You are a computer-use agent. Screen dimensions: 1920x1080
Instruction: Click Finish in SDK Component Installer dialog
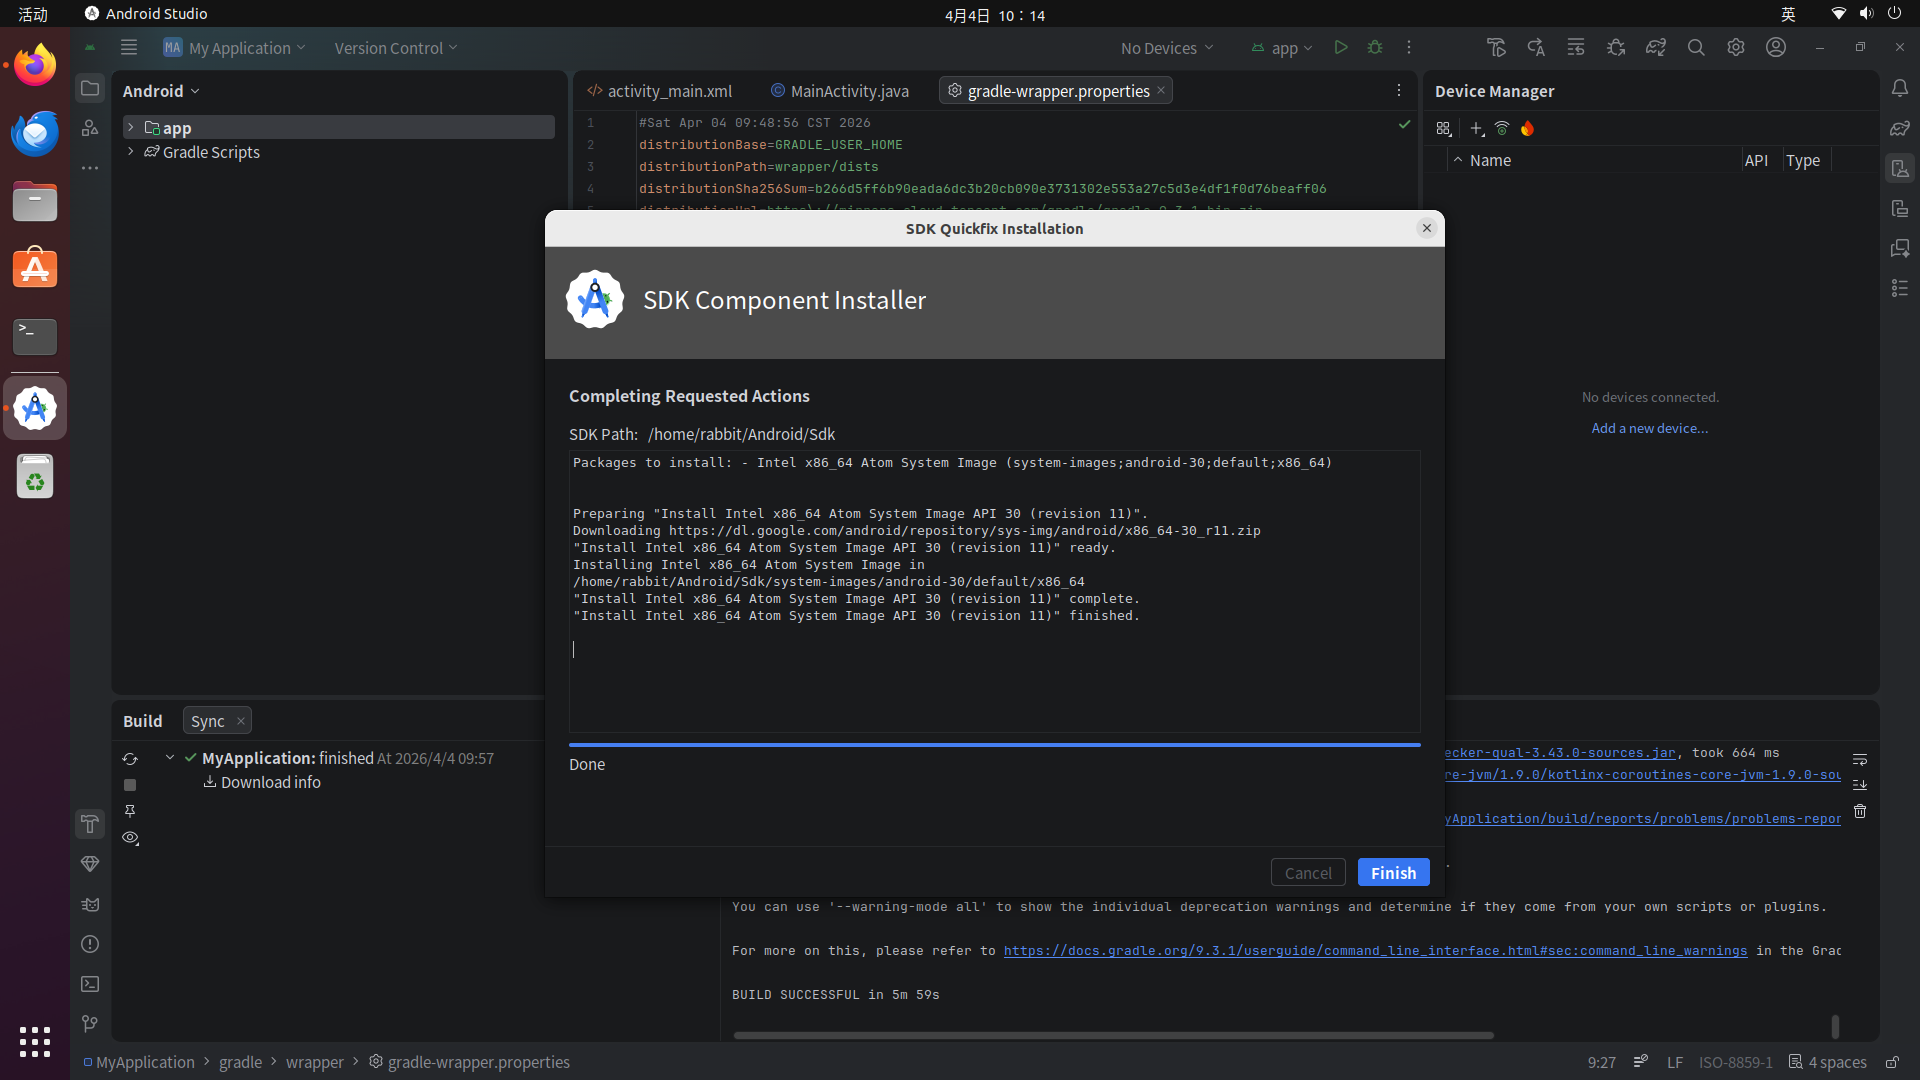1393,873
